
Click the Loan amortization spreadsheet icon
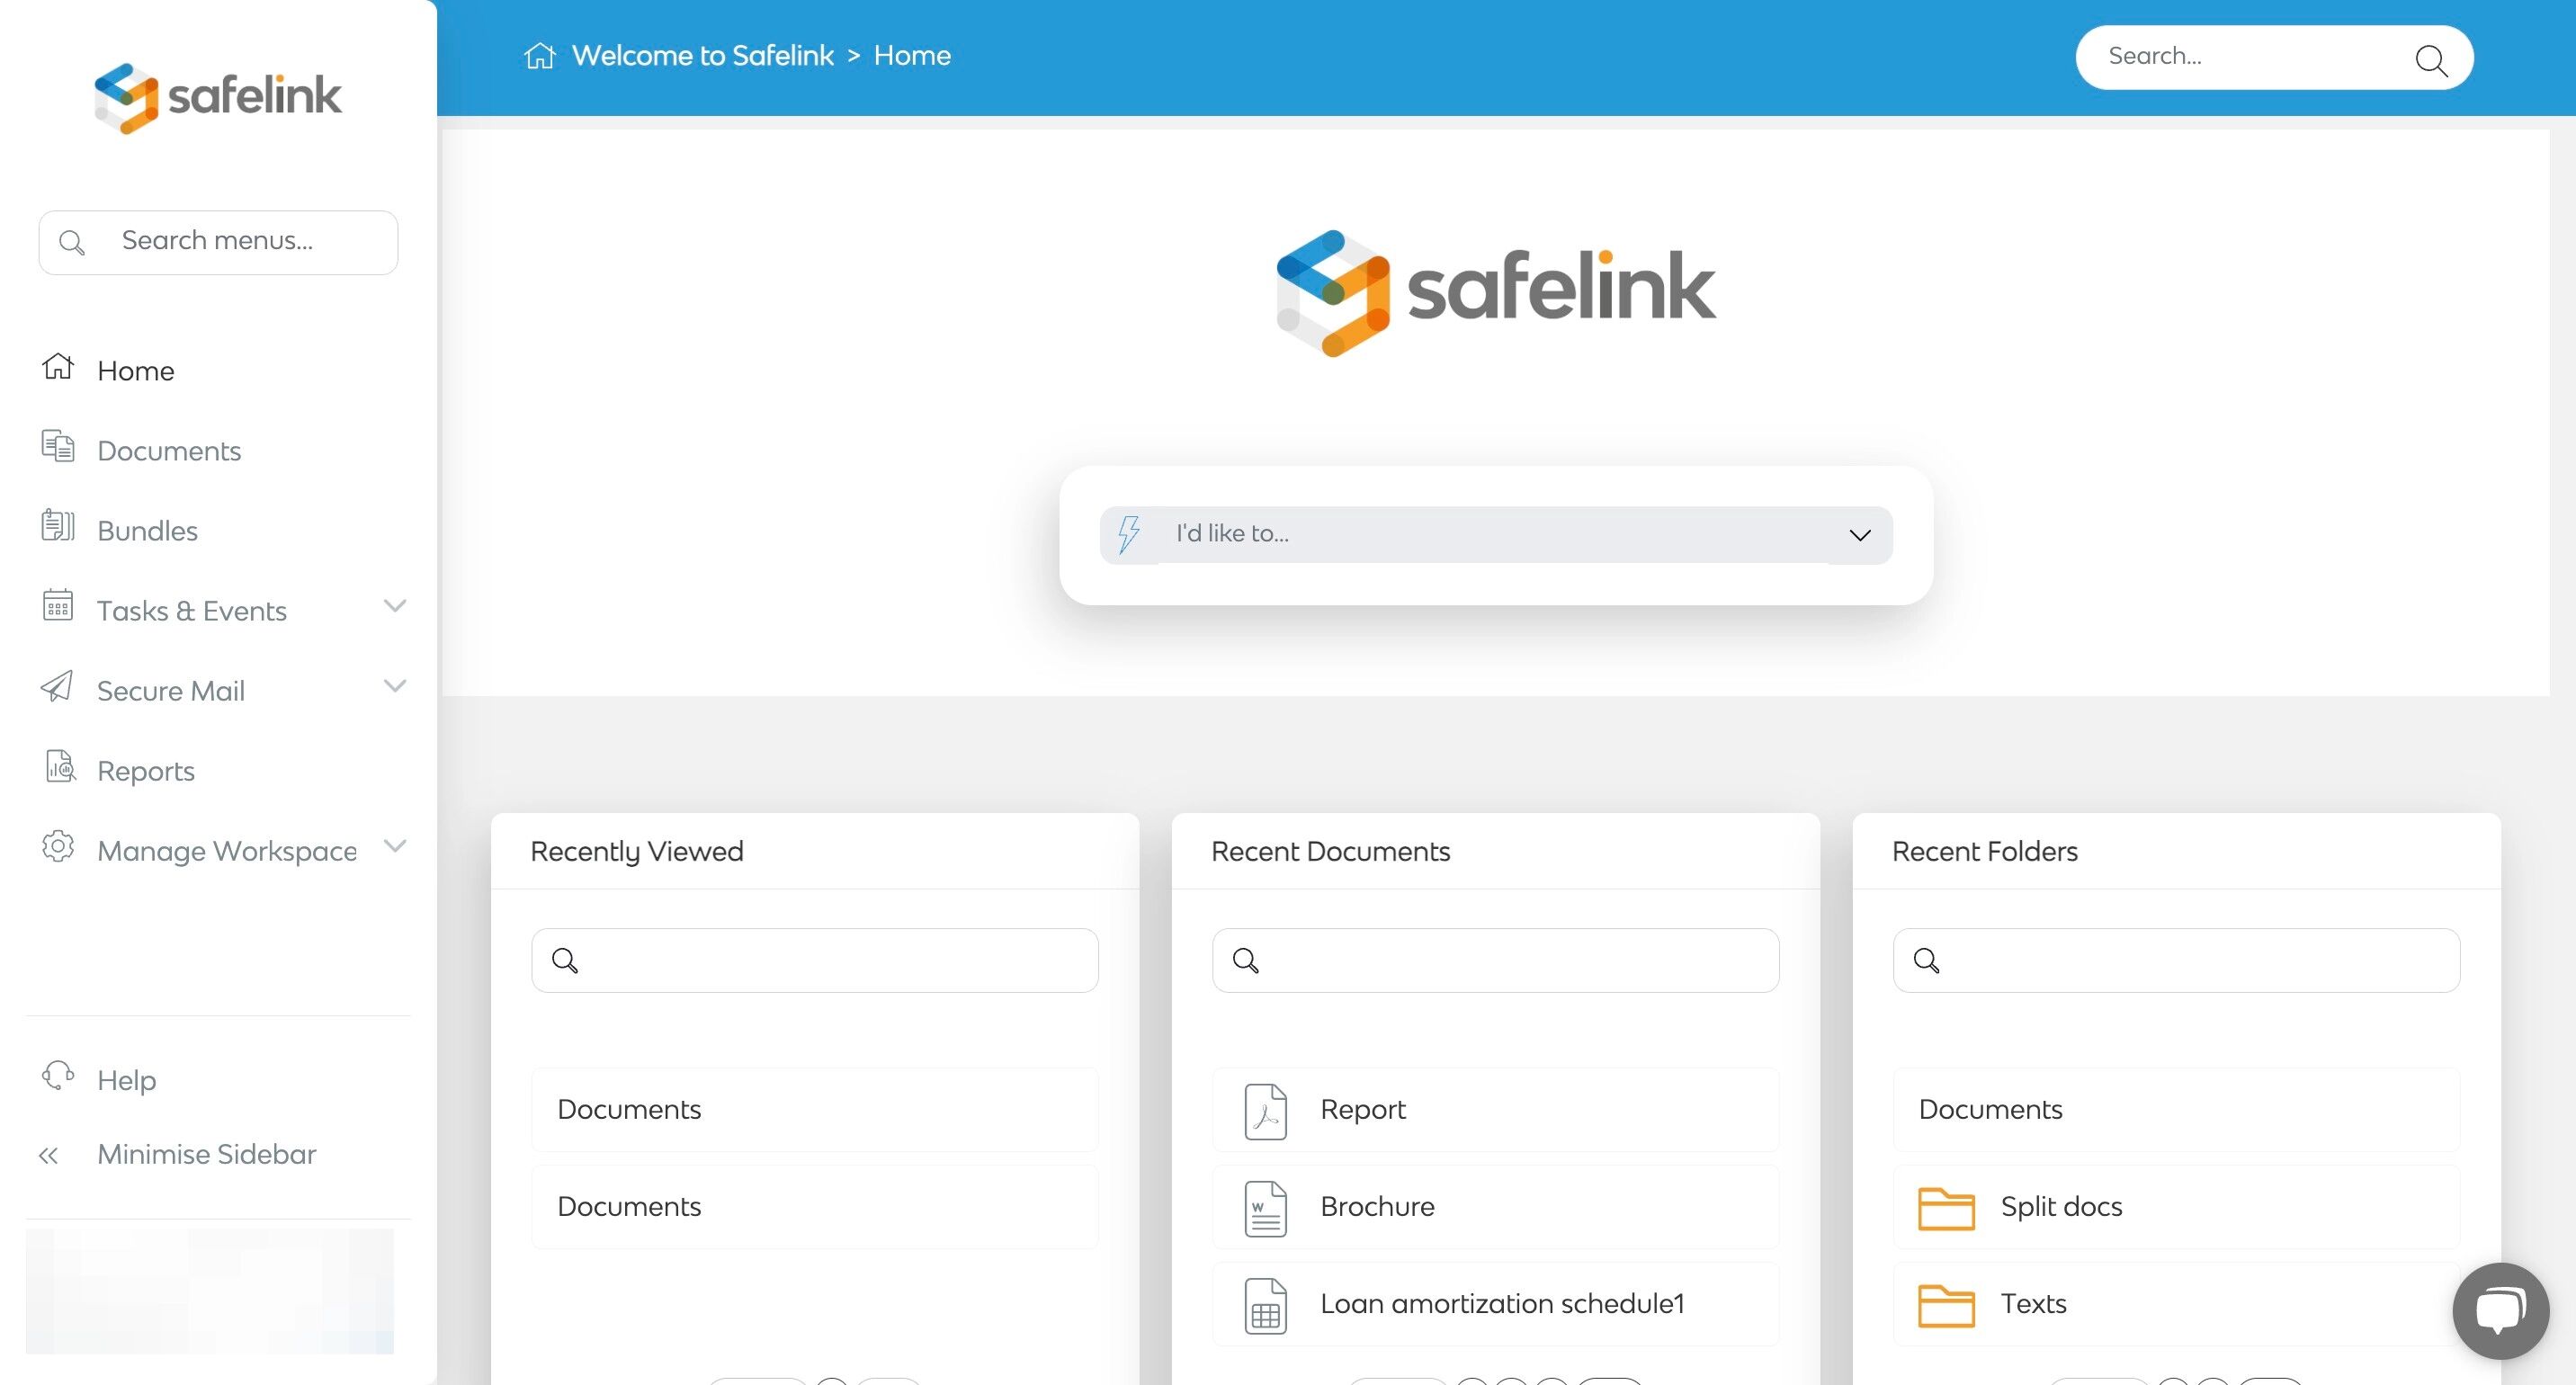click(1265, 1305)
